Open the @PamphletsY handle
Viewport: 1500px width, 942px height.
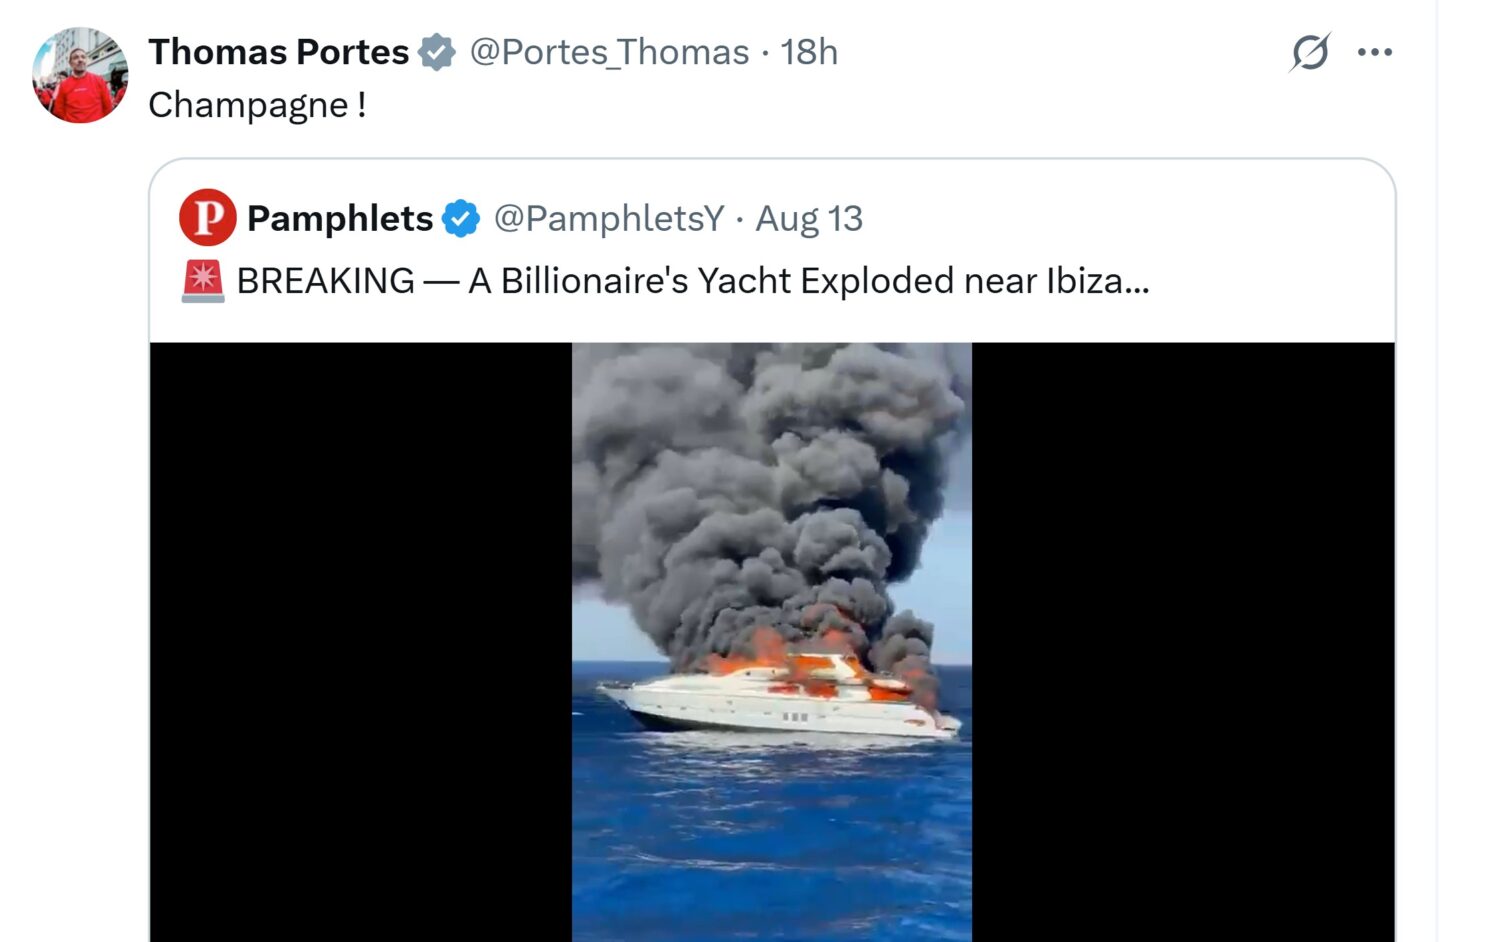pos(608,218)
